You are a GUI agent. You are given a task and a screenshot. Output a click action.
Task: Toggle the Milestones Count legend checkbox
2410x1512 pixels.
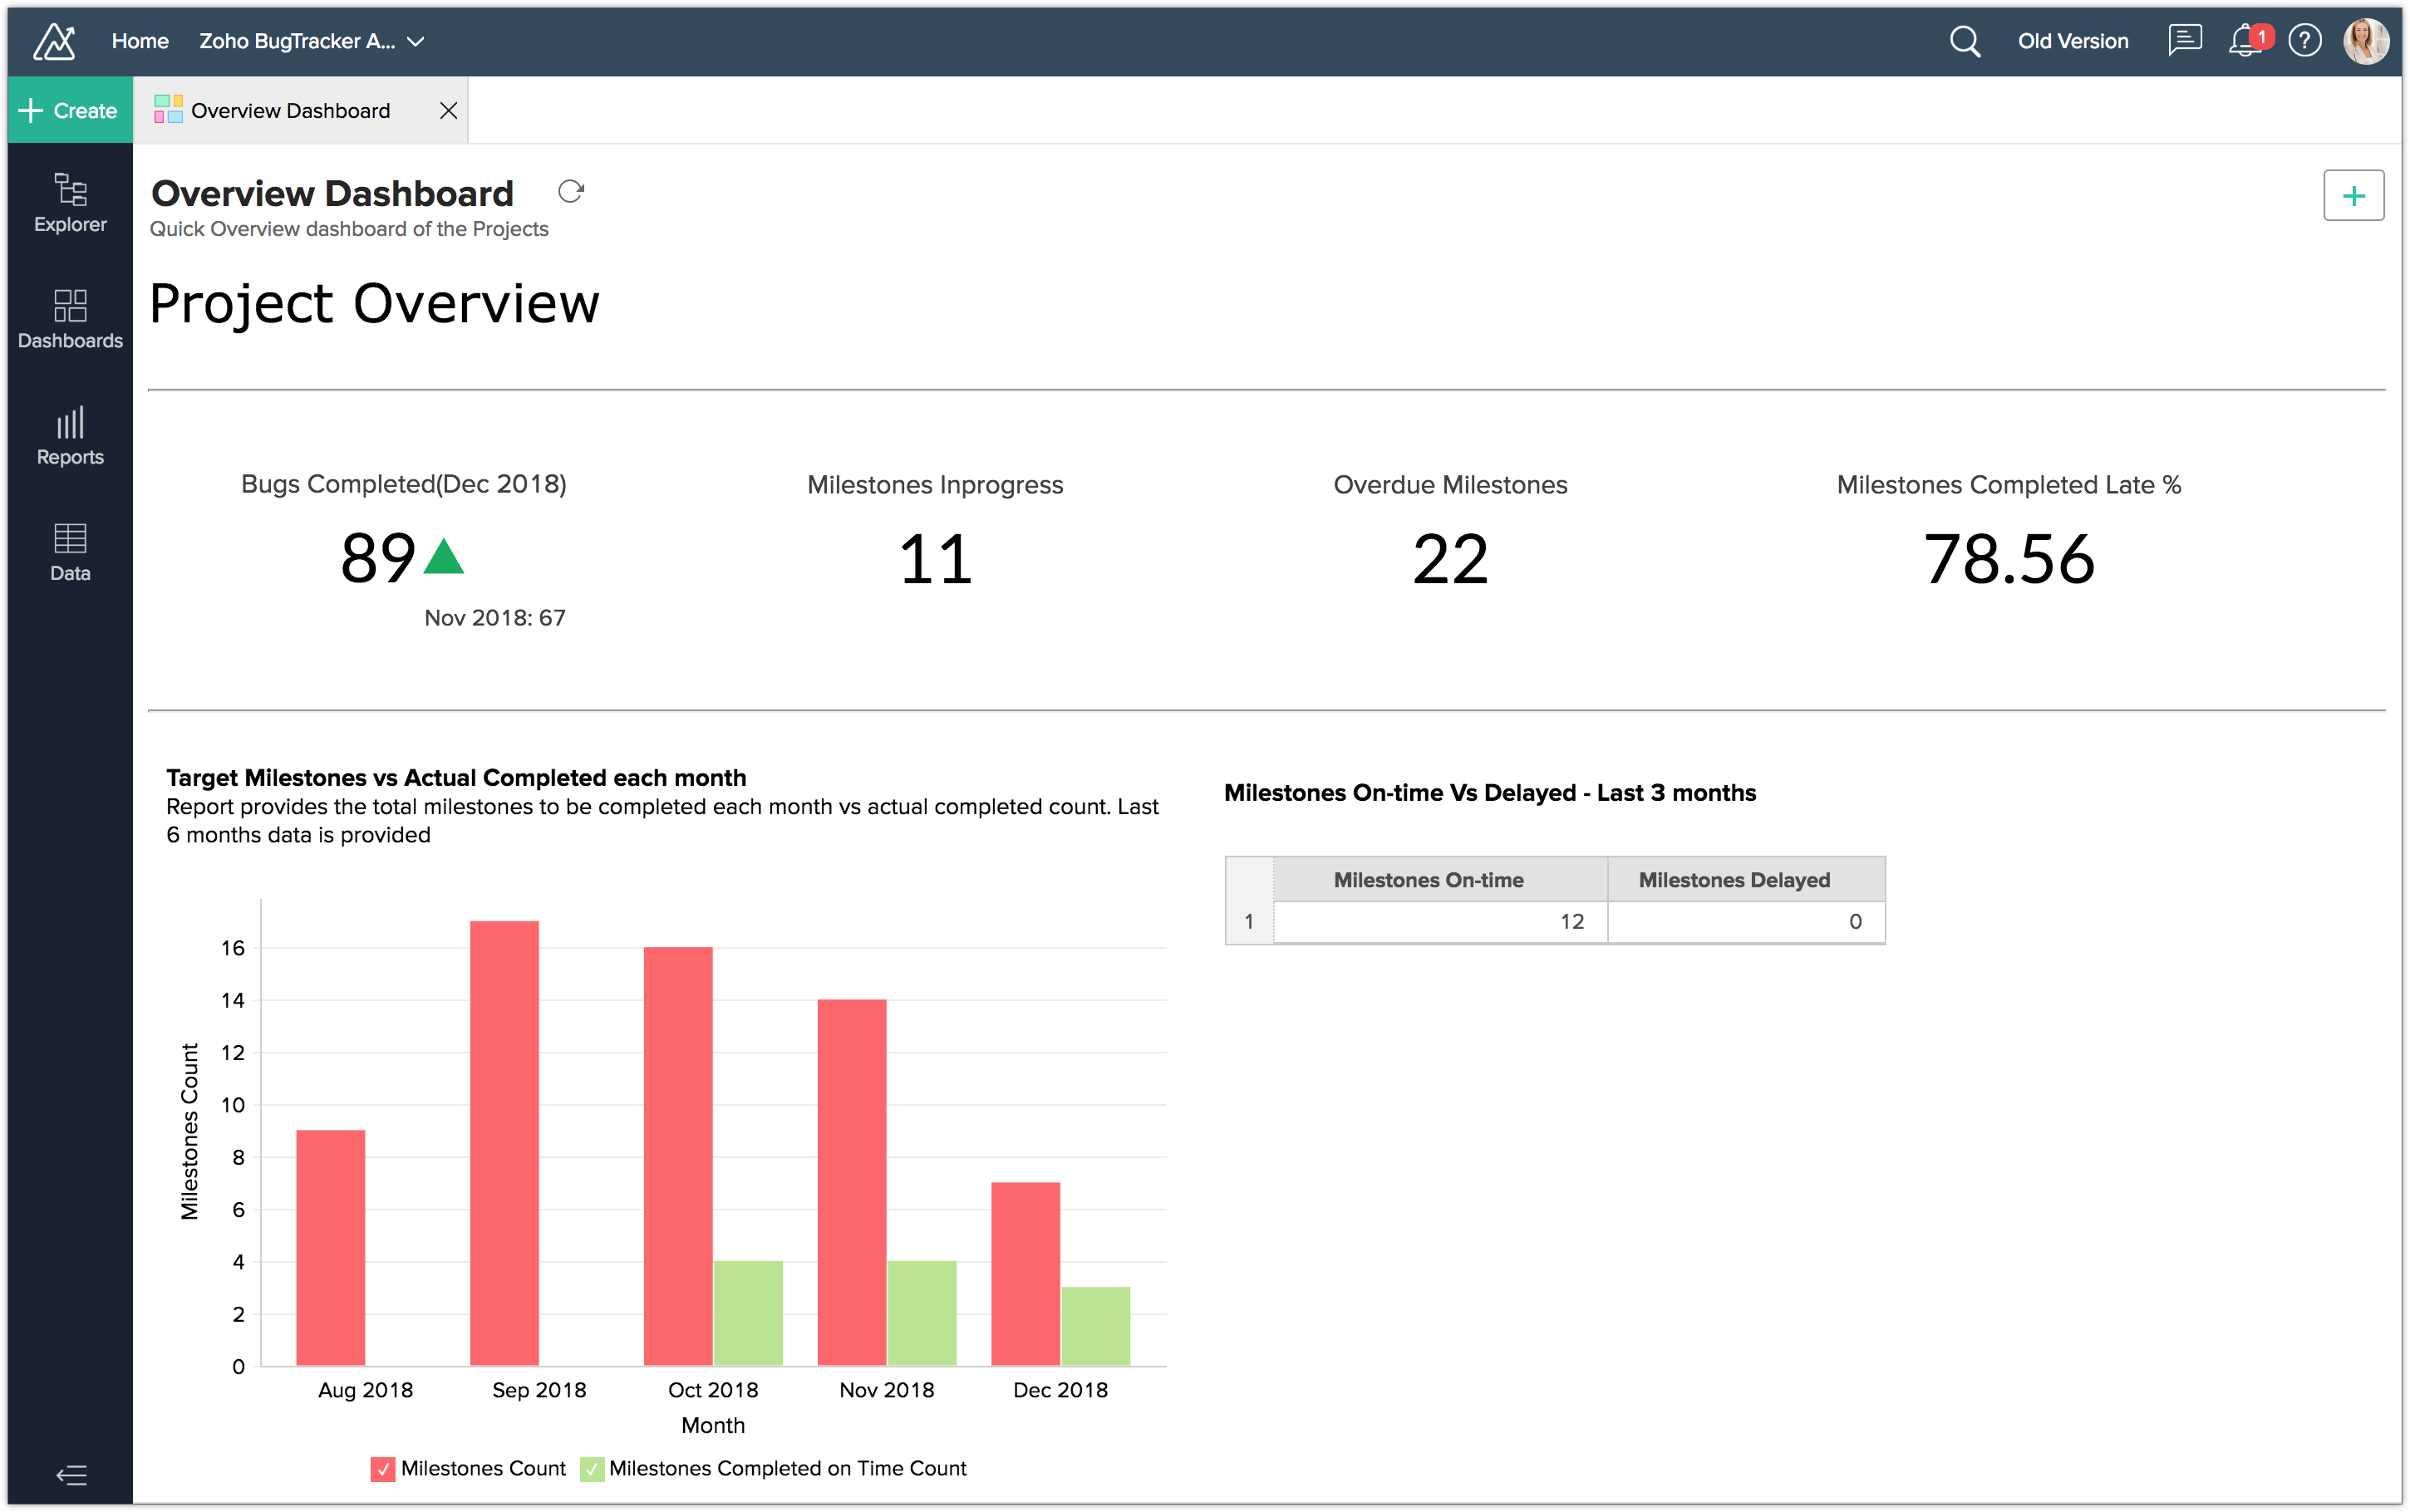[x=383, y=1469]
